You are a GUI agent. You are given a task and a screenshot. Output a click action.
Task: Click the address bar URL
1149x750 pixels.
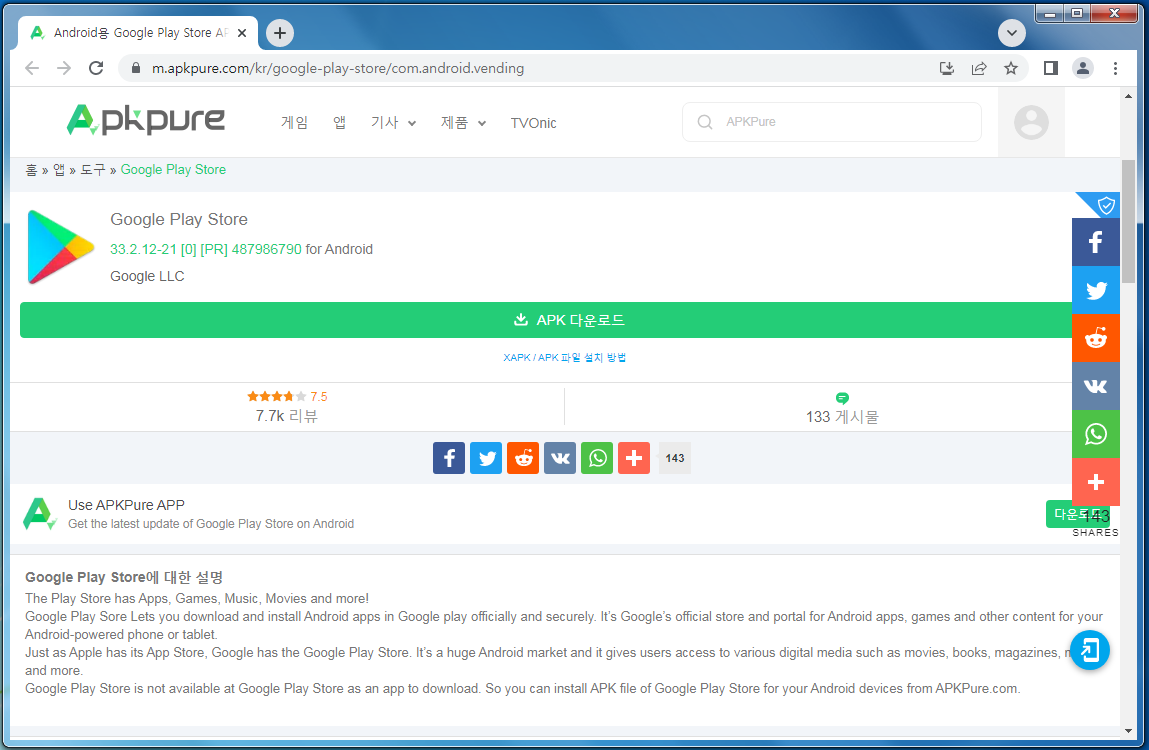coord(338,68)
